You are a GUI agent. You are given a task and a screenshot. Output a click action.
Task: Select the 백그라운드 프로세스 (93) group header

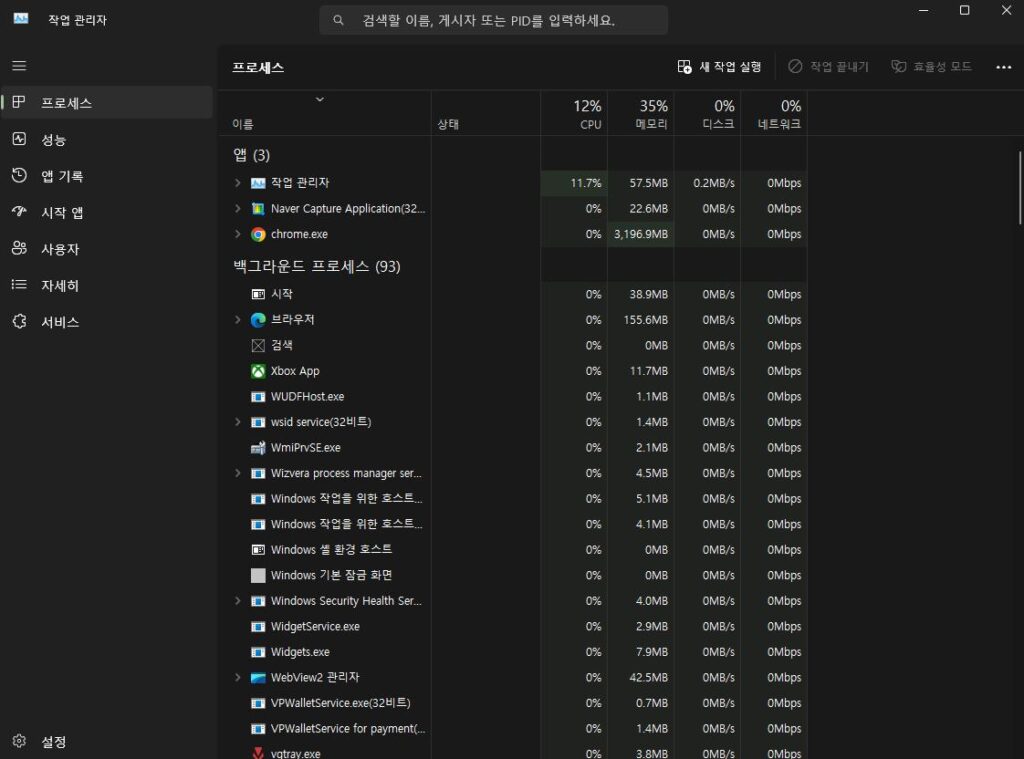tap(317, 266)
